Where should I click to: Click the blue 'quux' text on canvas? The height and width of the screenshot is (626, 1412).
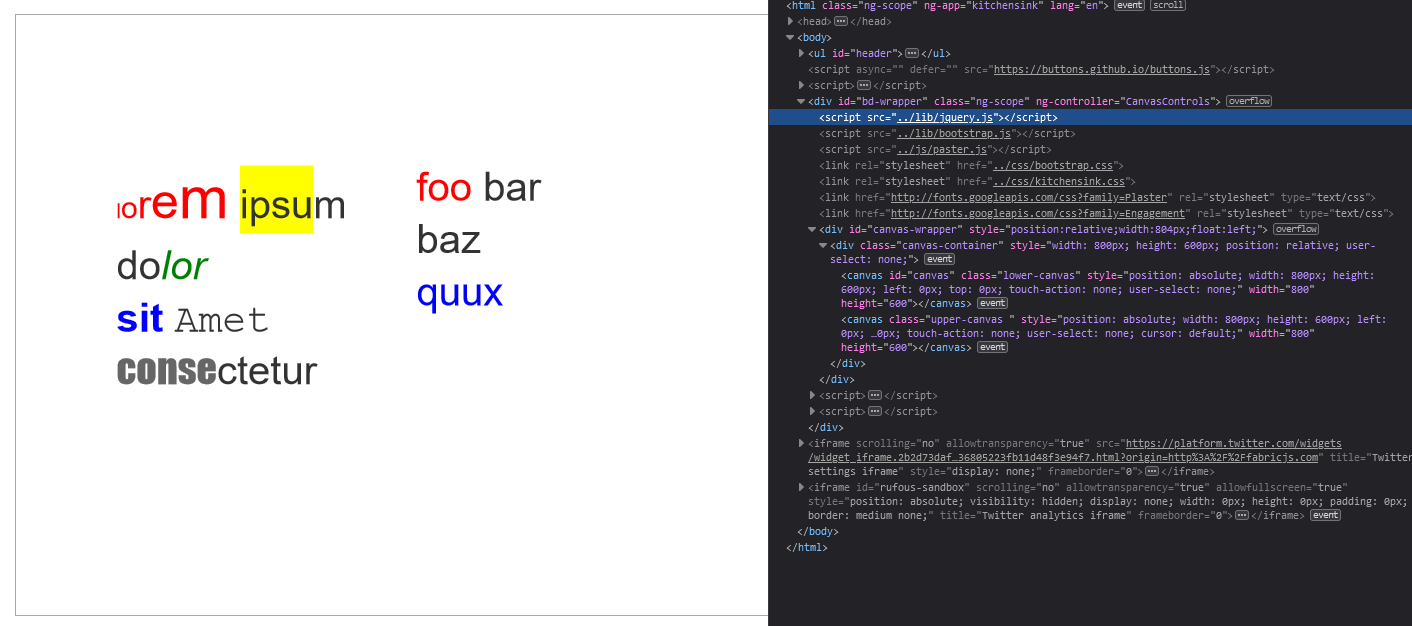click(460, 294)
